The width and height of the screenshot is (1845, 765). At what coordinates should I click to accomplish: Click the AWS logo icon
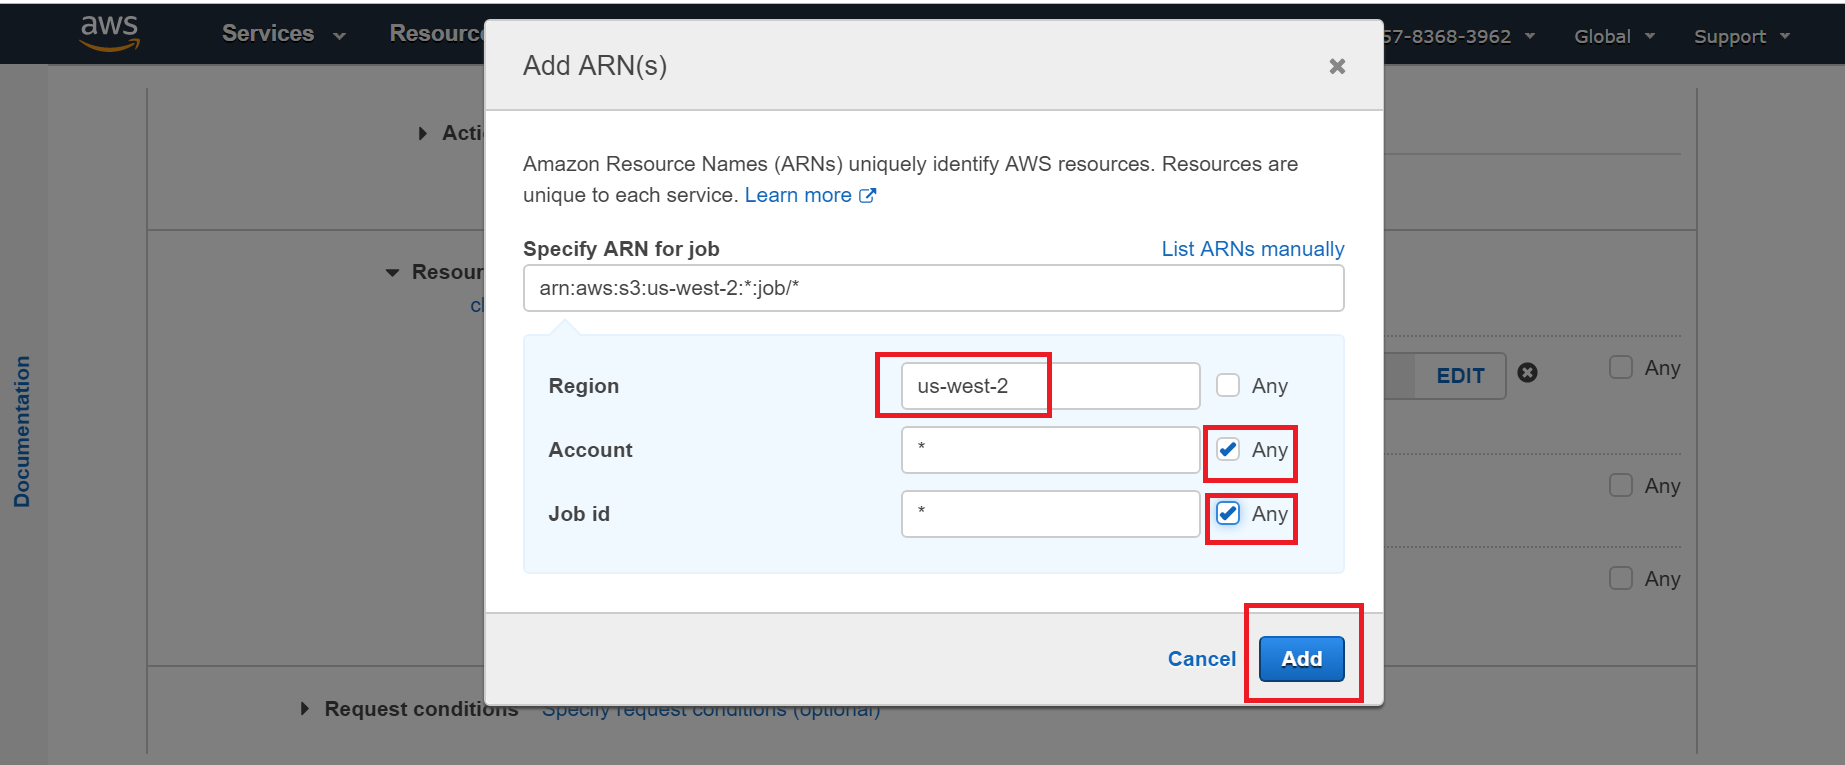click(x=109, y=33)
